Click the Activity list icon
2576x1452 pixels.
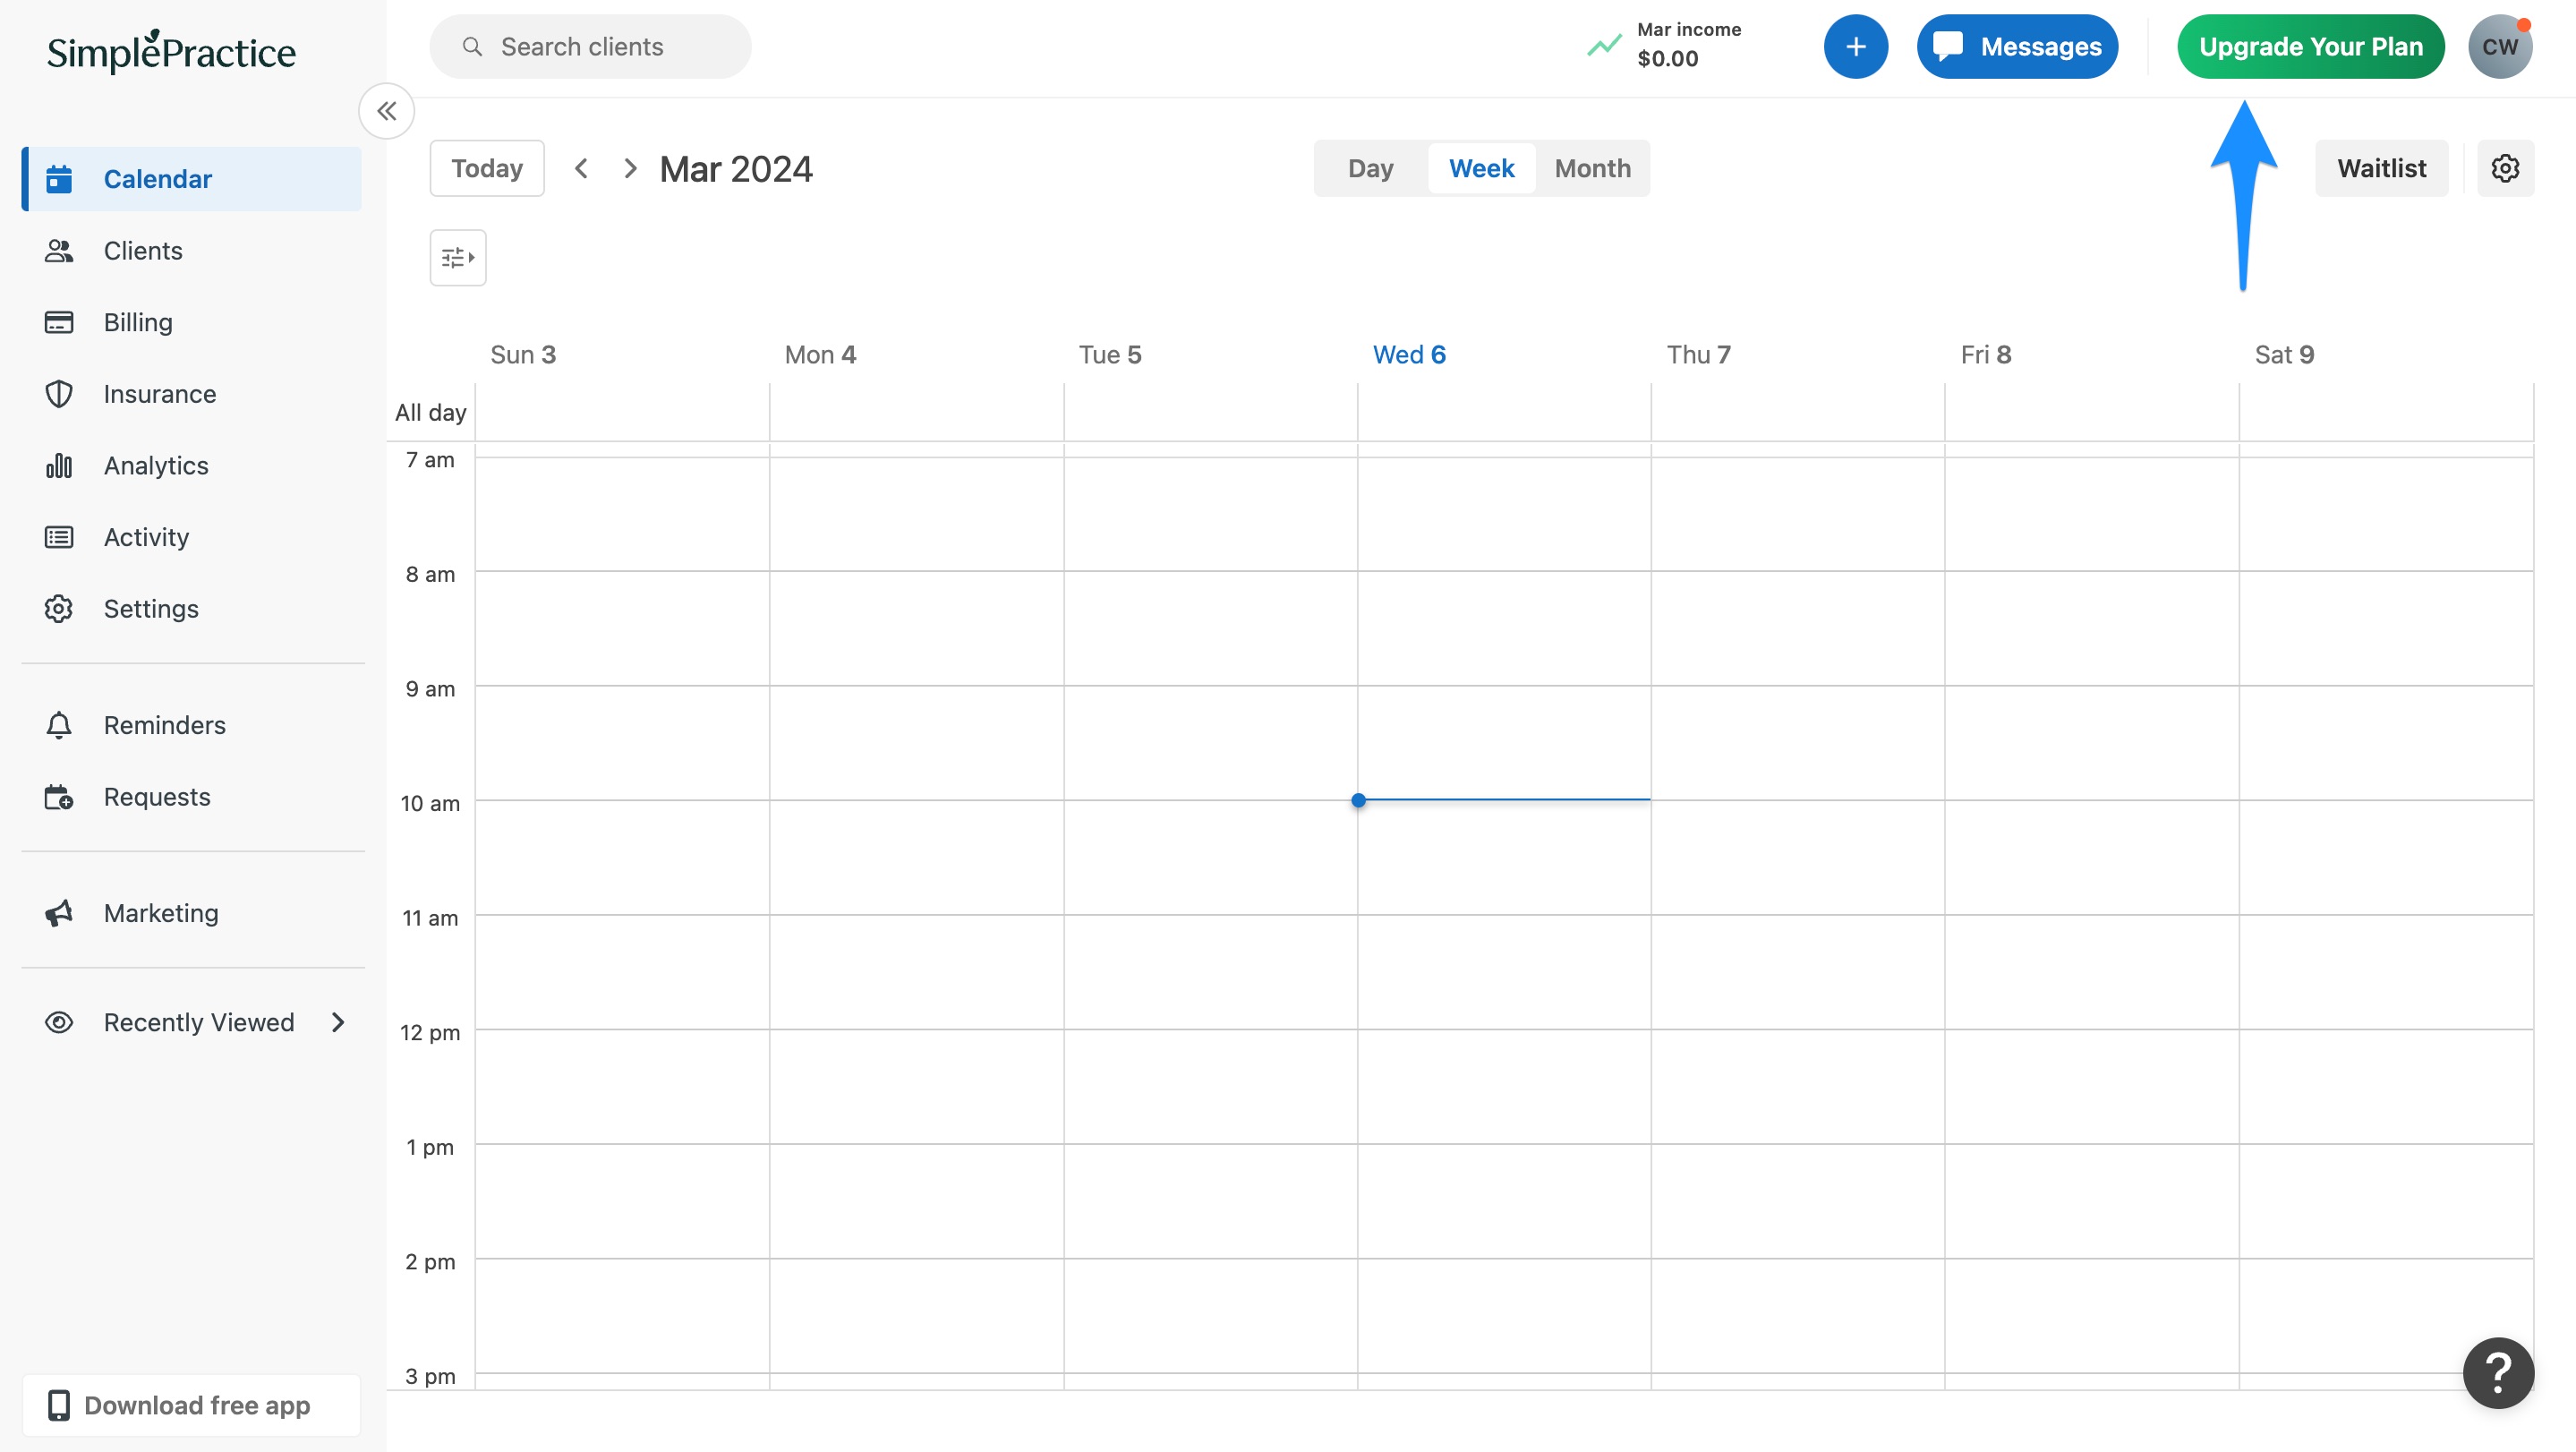[59, 537]
